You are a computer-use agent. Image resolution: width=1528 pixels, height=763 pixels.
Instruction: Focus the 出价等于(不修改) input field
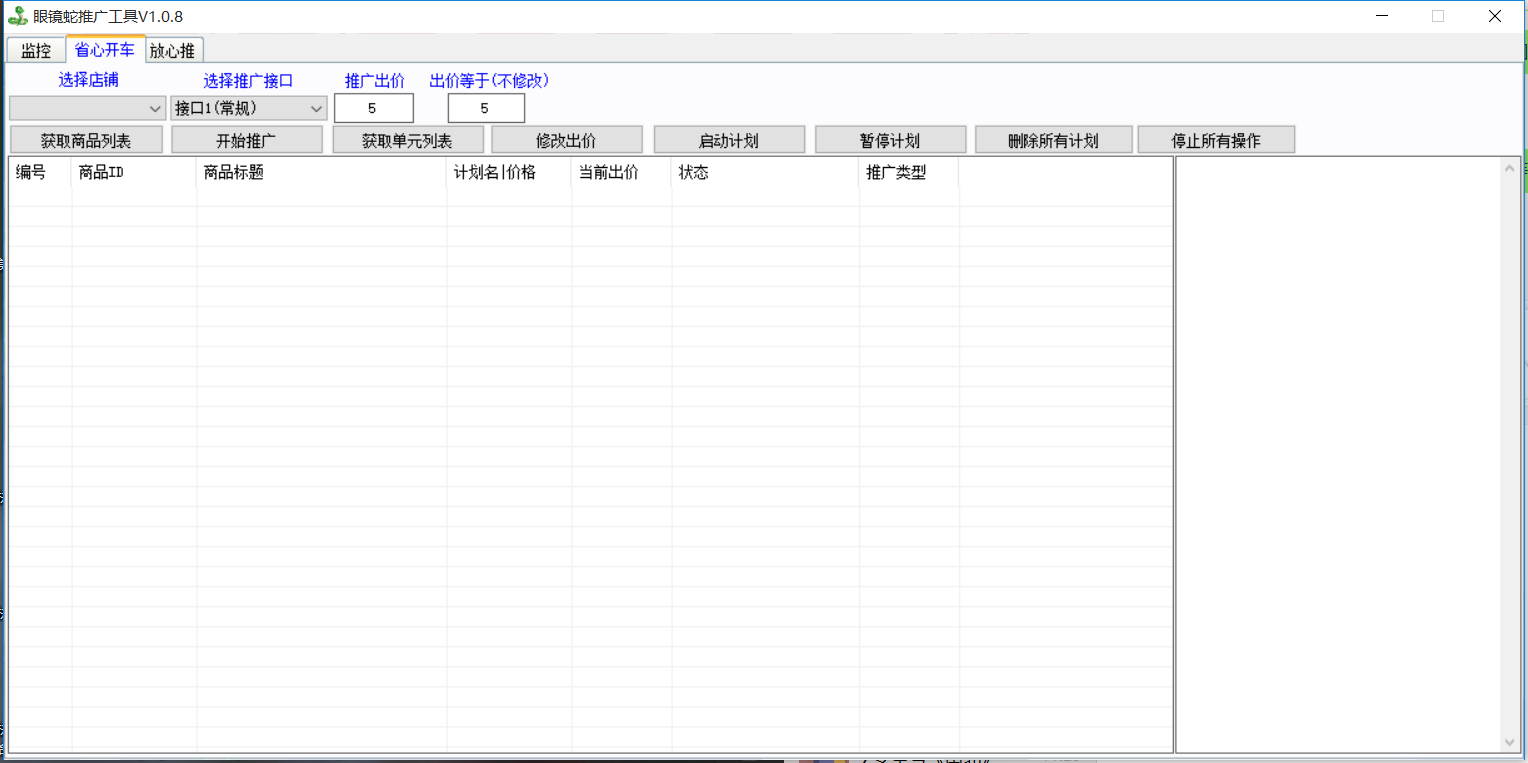(486, 108)
